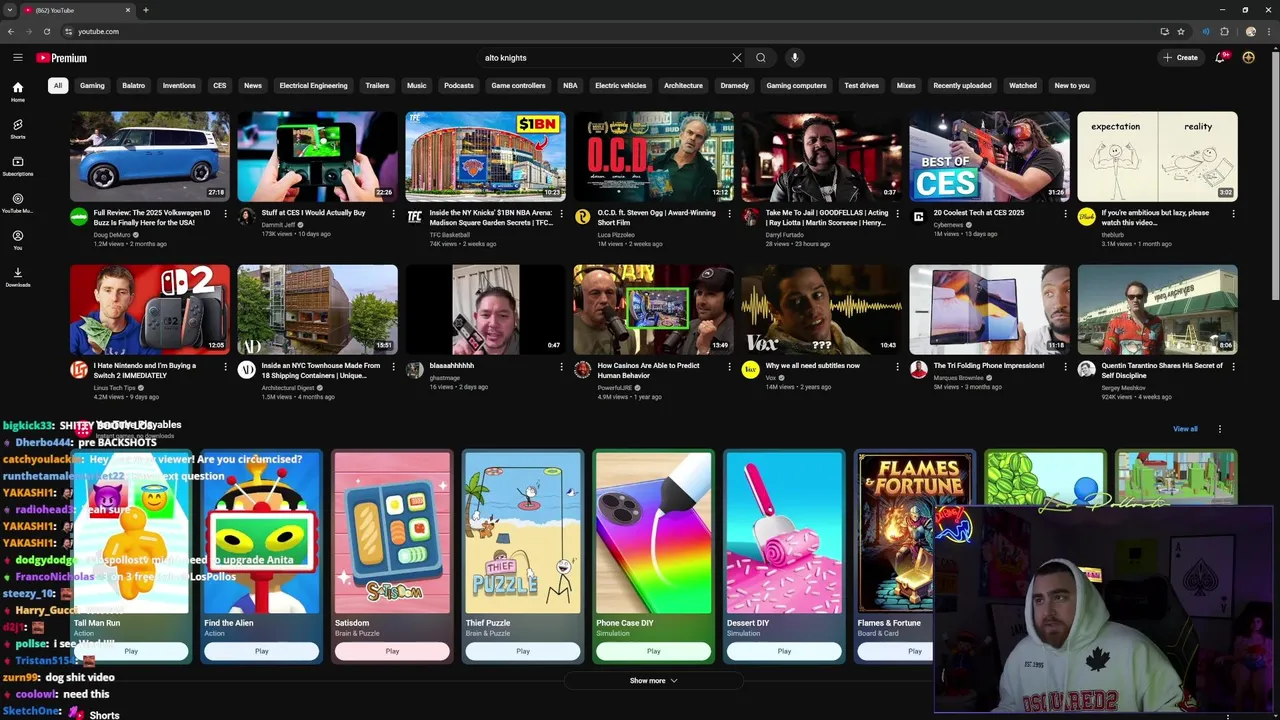The width and height of the screenshot is (1280, 720).
Task: Open the Tri Folding Phone thumbnail
Action: tap(989, 310)
